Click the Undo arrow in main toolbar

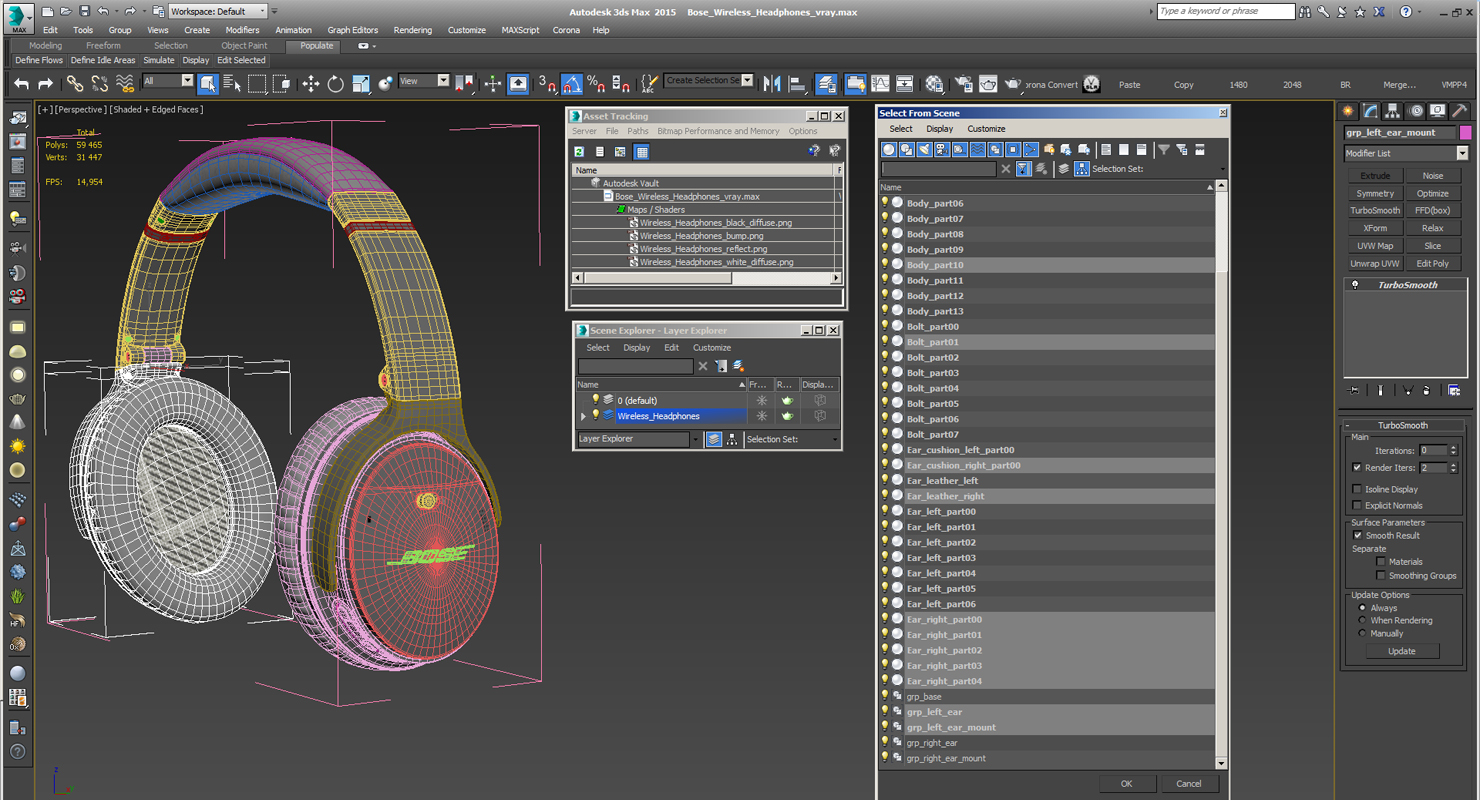[x=21, y=84]
